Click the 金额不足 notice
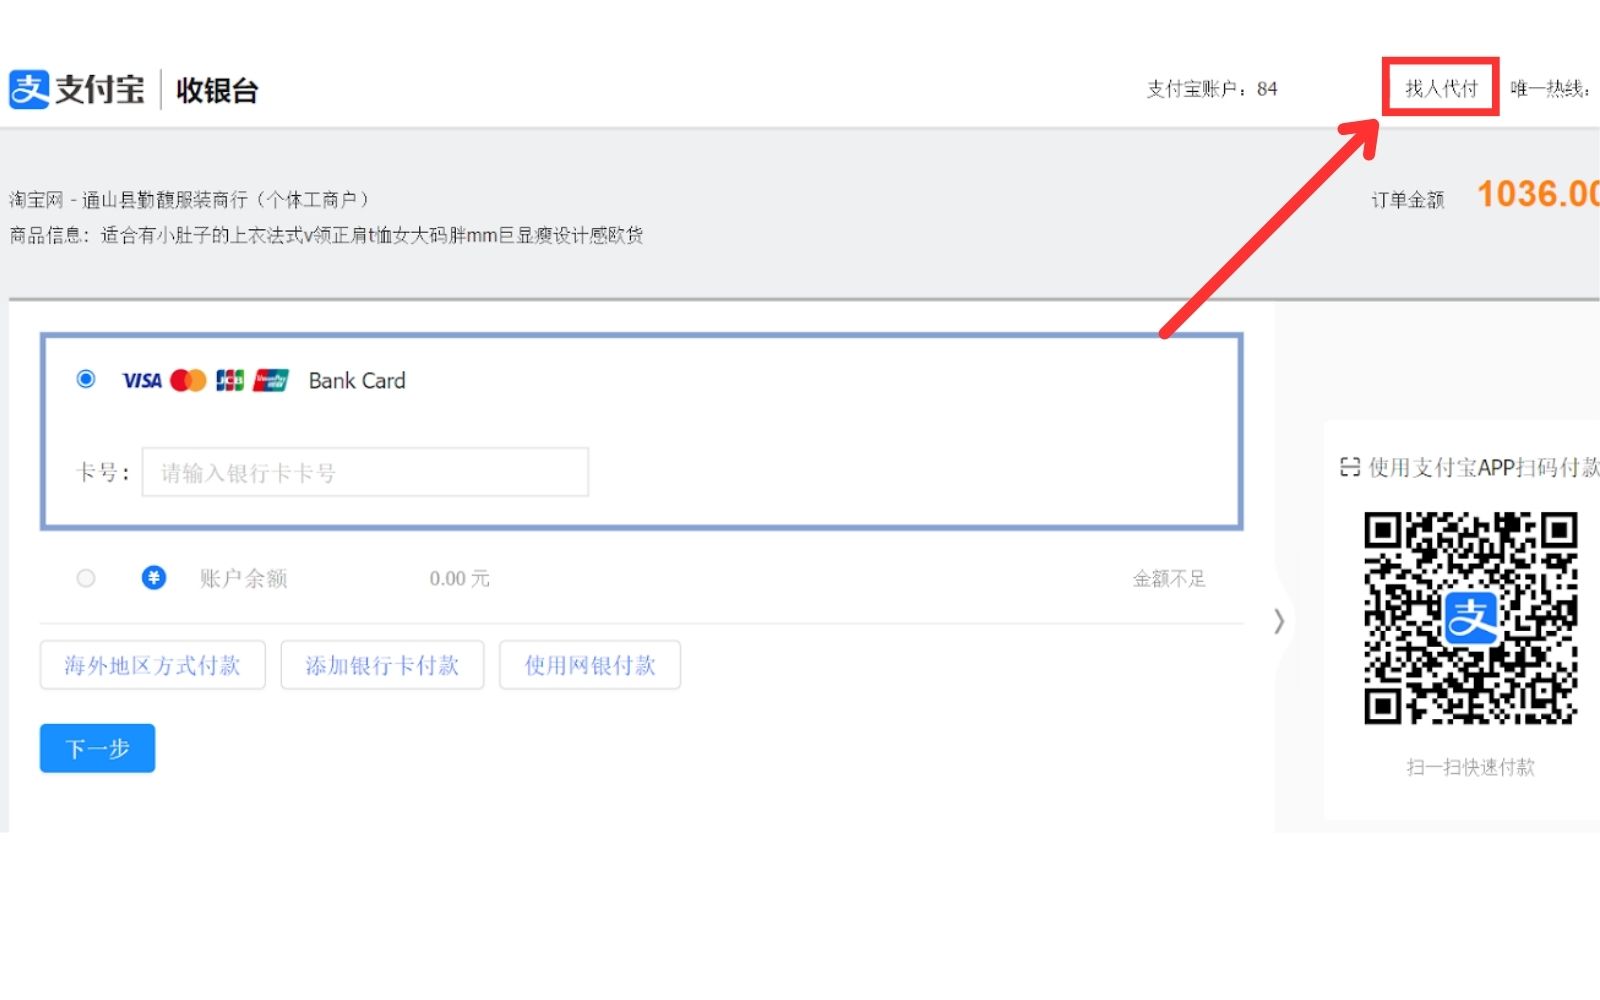Screen dimensions: 1600x1000 coord(1169,578)
